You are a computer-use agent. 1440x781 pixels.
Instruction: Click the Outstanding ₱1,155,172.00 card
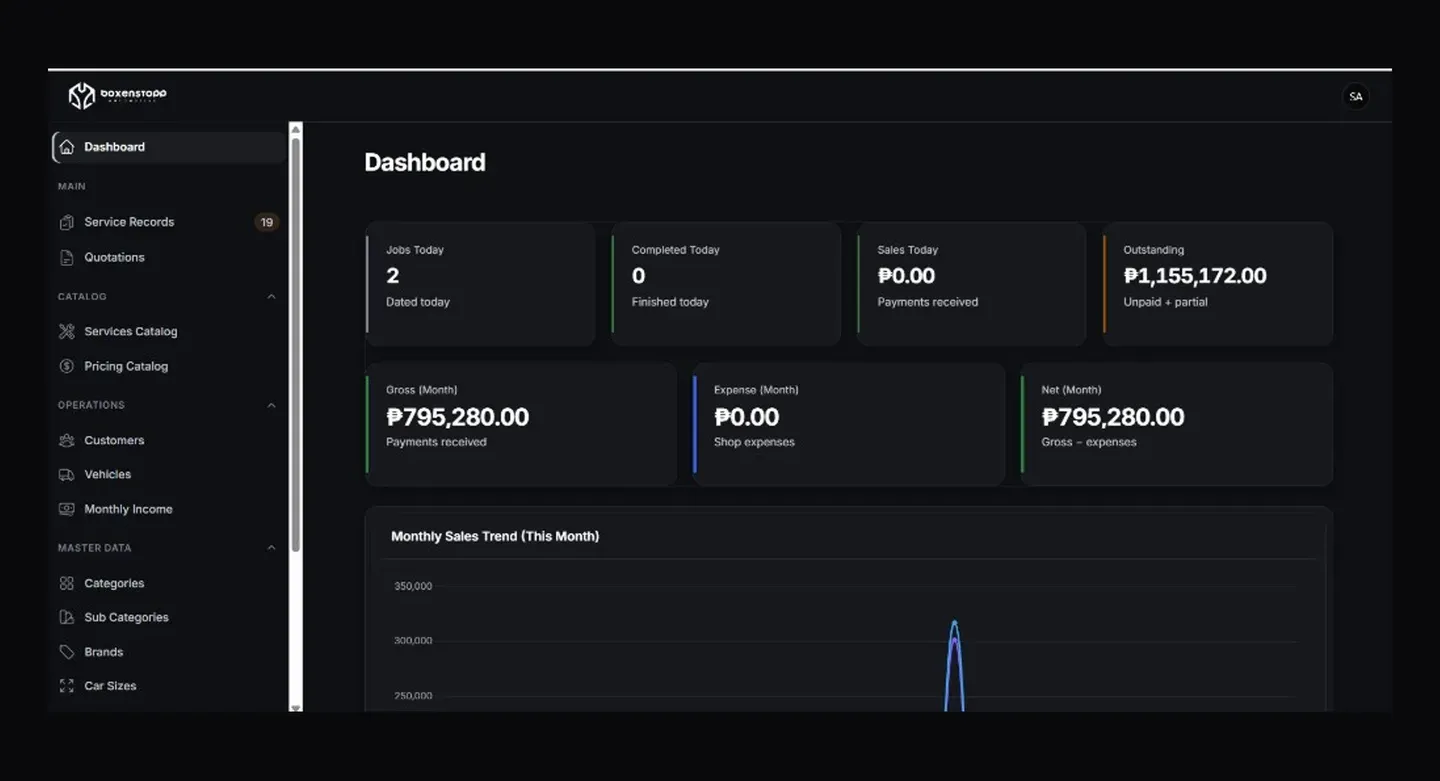click(1217, 284)
